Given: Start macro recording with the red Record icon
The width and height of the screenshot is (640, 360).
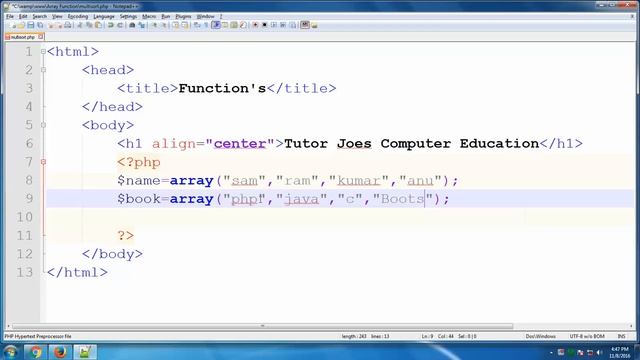Looking at the screenshot, I should click(x=255, y=25).
